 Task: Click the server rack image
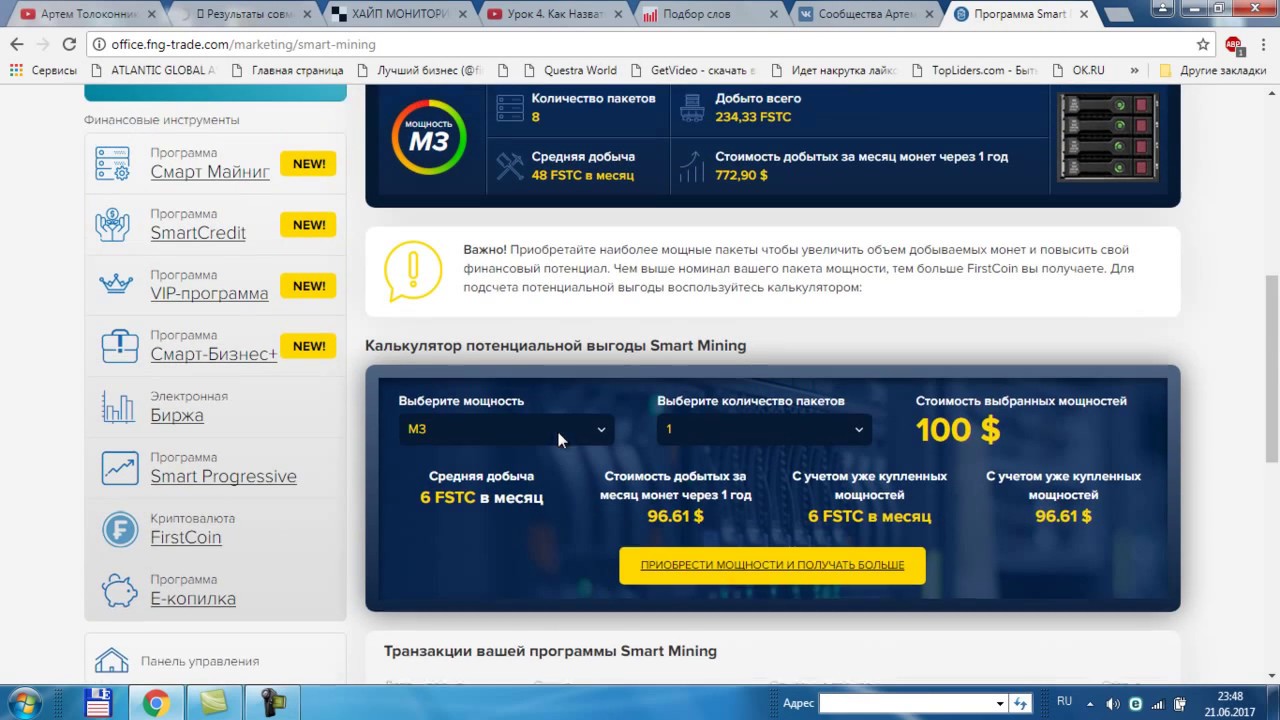tap(1108, 137)
